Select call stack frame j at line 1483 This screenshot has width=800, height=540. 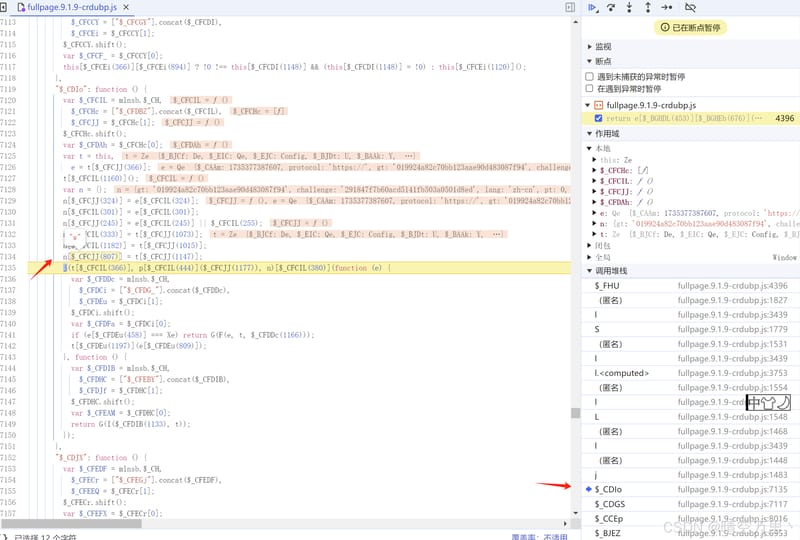(691, 475)
